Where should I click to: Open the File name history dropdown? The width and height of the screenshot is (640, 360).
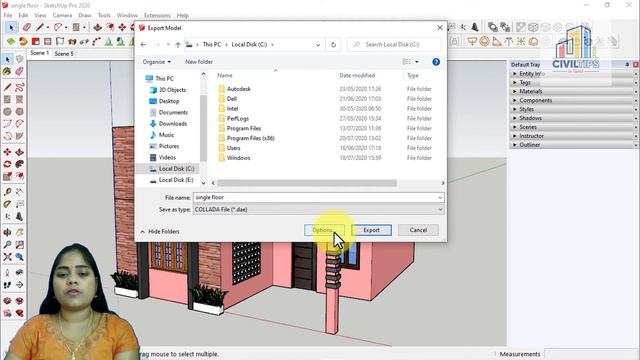[440, 198]
